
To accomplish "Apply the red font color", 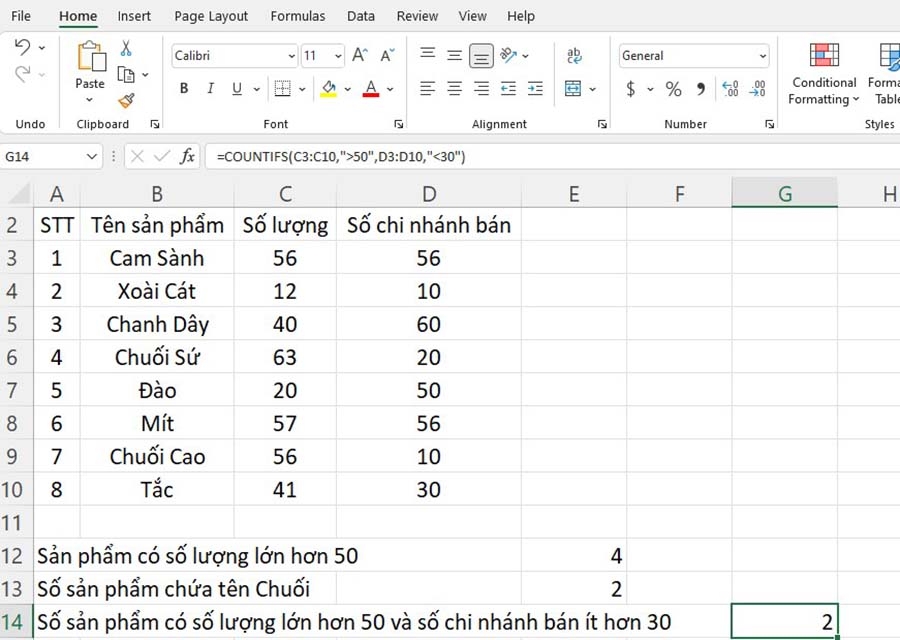I will (x=371, y=88).
